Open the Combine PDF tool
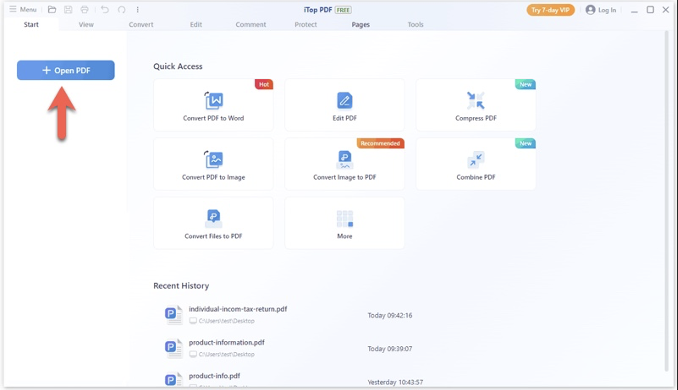The height and width of the screenshot is (390, 678). tap(476, 164)
